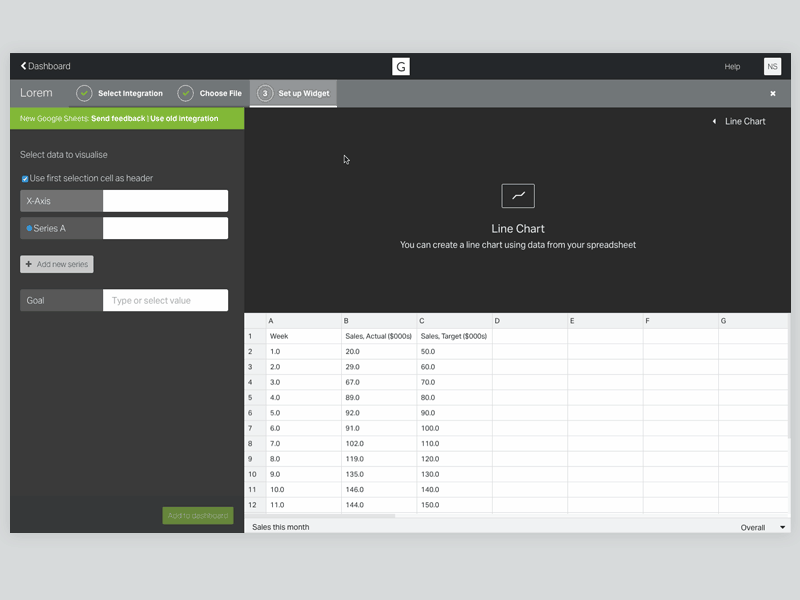800x600 pixels.
Task: Select the cell with value 146.0
Action: pos(379,489)
